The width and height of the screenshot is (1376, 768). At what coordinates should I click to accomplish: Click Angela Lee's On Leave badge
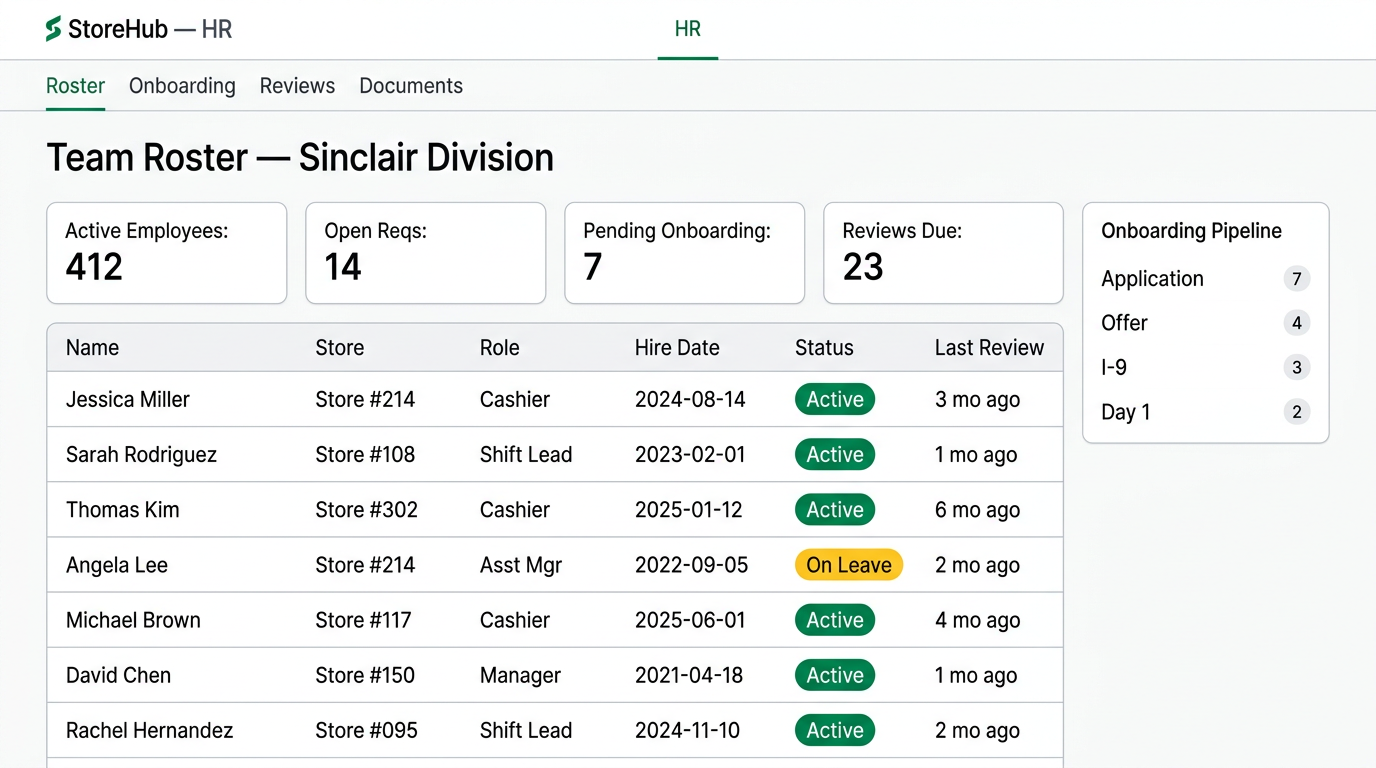click(849, 565)
